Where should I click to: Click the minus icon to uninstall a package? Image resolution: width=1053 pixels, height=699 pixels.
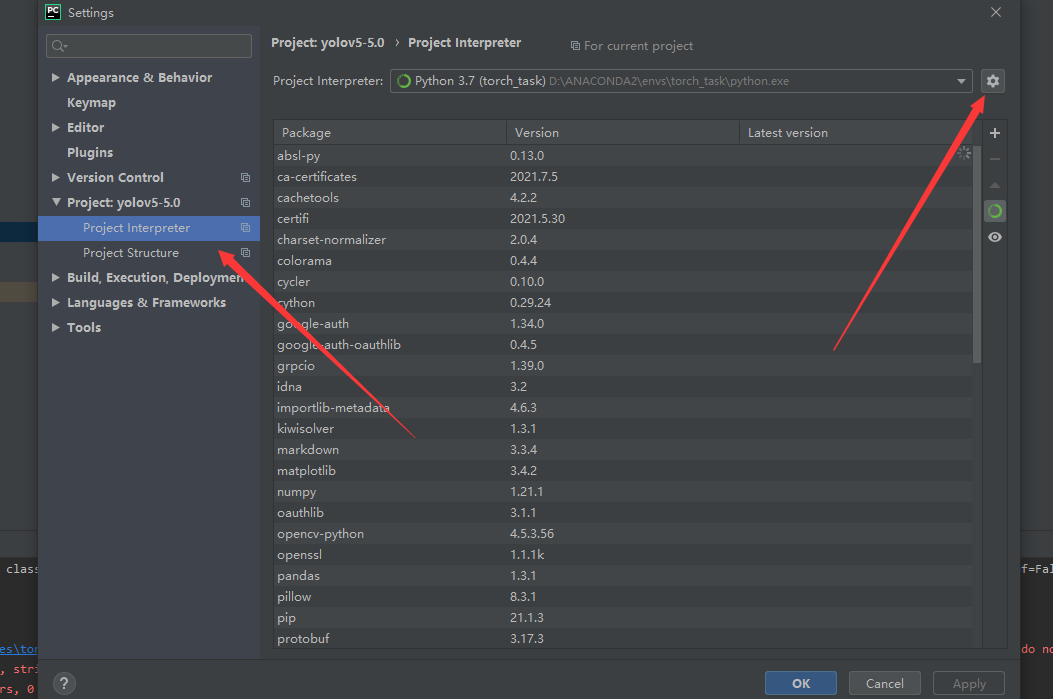pos(995,159)
